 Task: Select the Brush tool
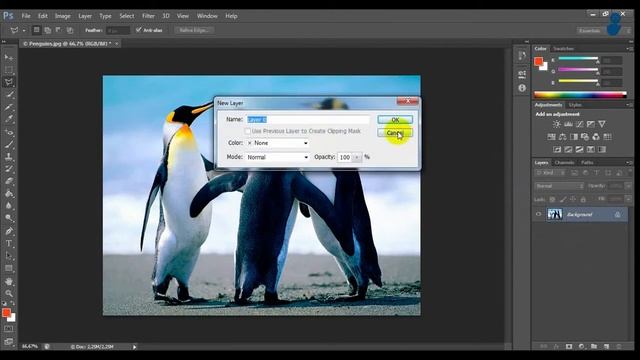[x=9, y=144]
